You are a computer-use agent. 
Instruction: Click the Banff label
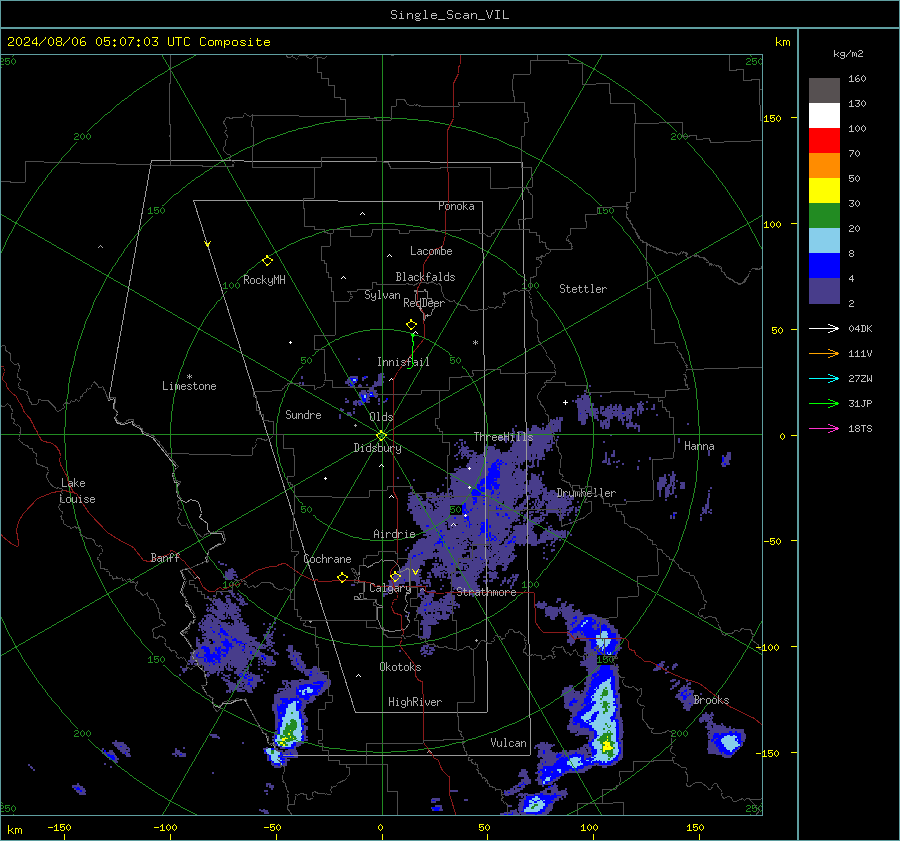click(165, 558)
